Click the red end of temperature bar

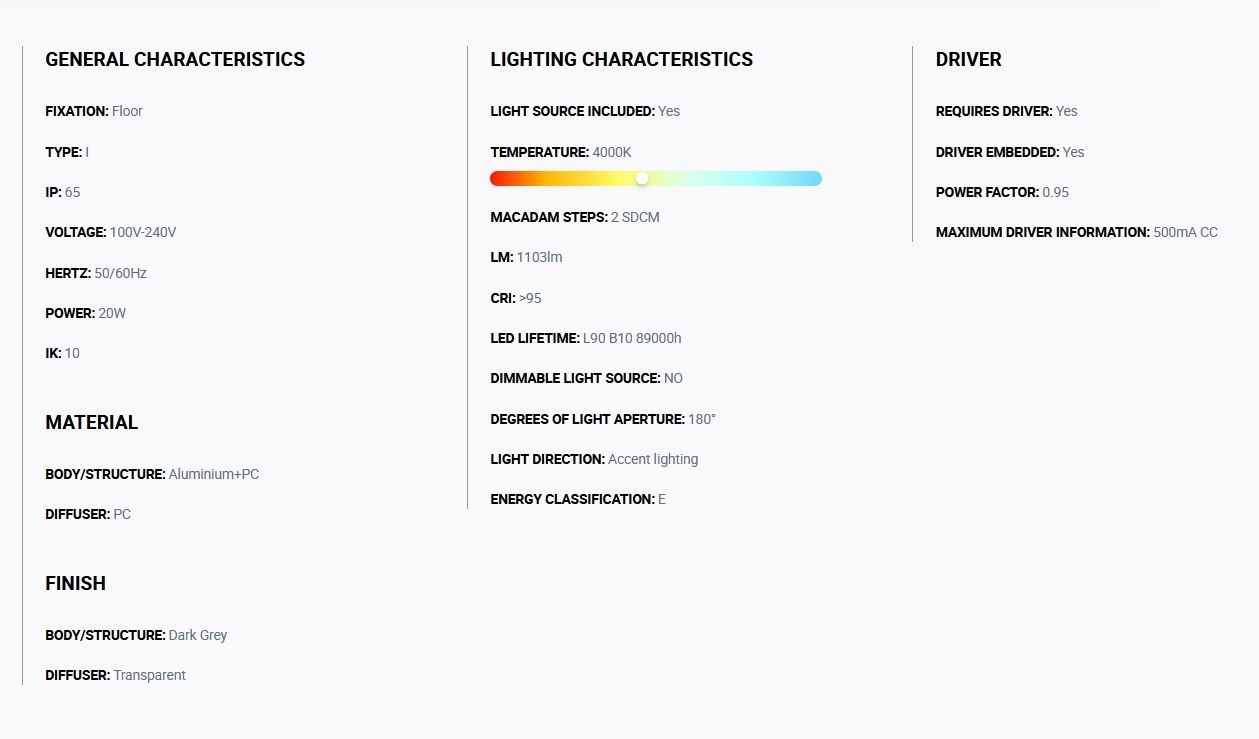tap(497, 178)
